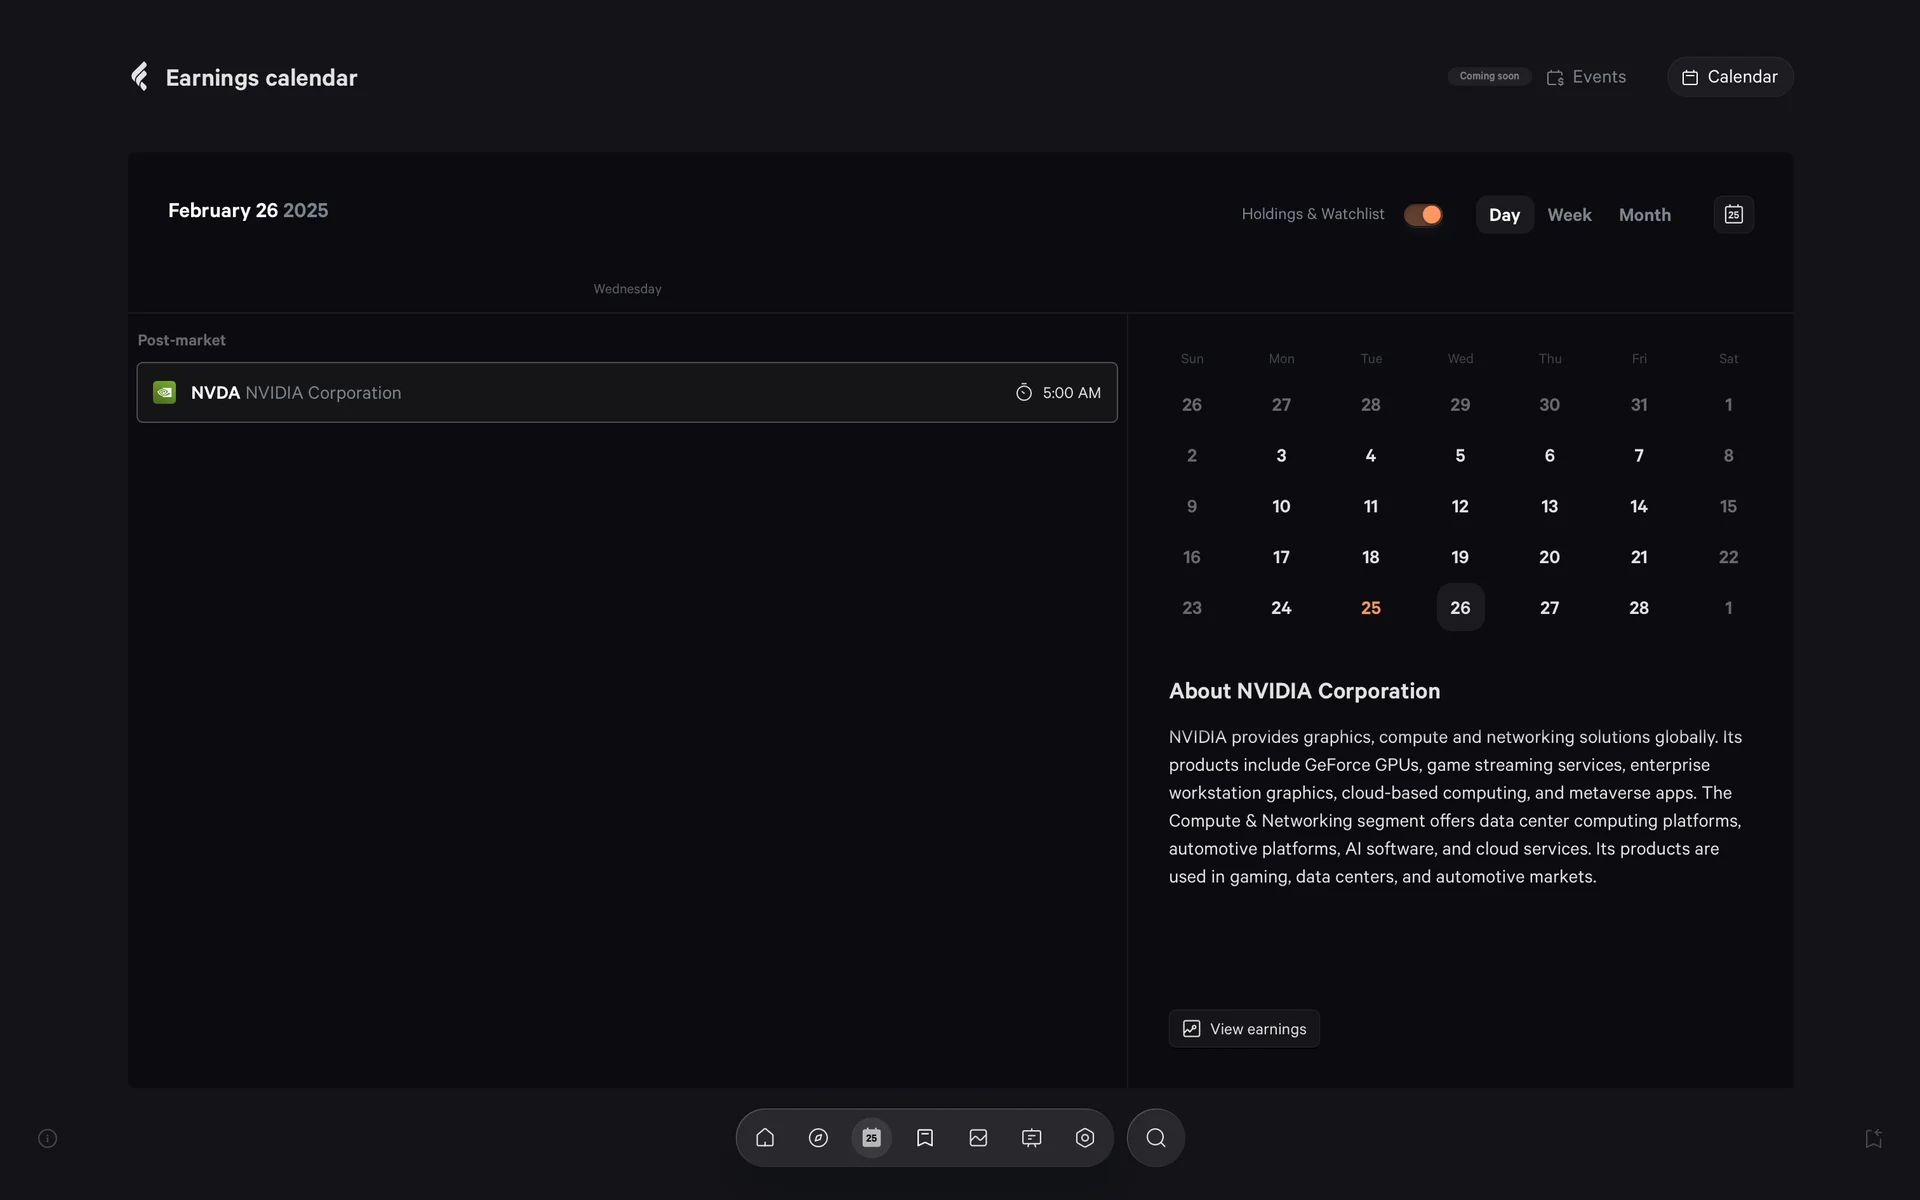Open the chart icon in dock
Viewport: 1920px width, 1200px height.
point(978,1138)
